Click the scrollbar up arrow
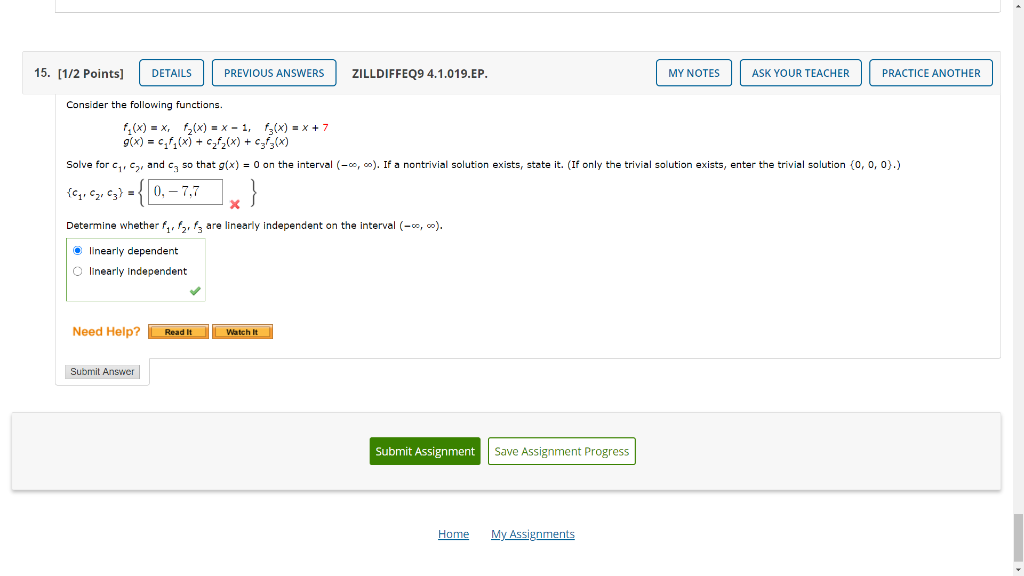The width and height of the screenshot is (1024, 576). 1017,7
